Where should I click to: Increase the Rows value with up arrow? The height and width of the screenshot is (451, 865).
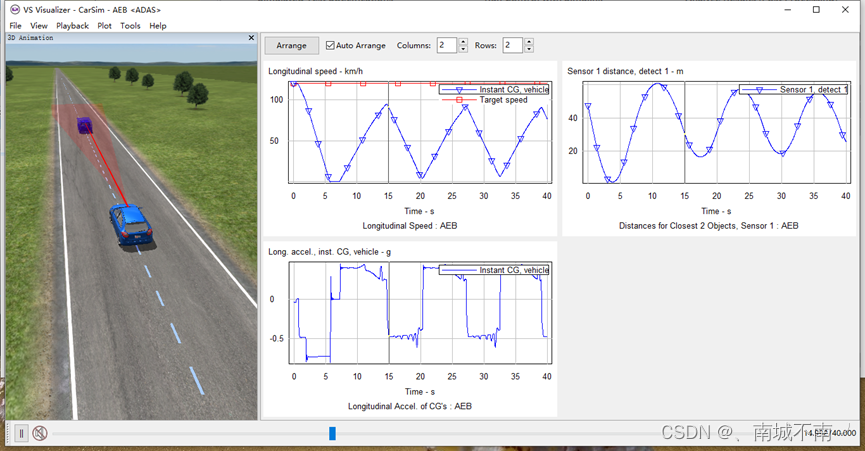point(529,42)
